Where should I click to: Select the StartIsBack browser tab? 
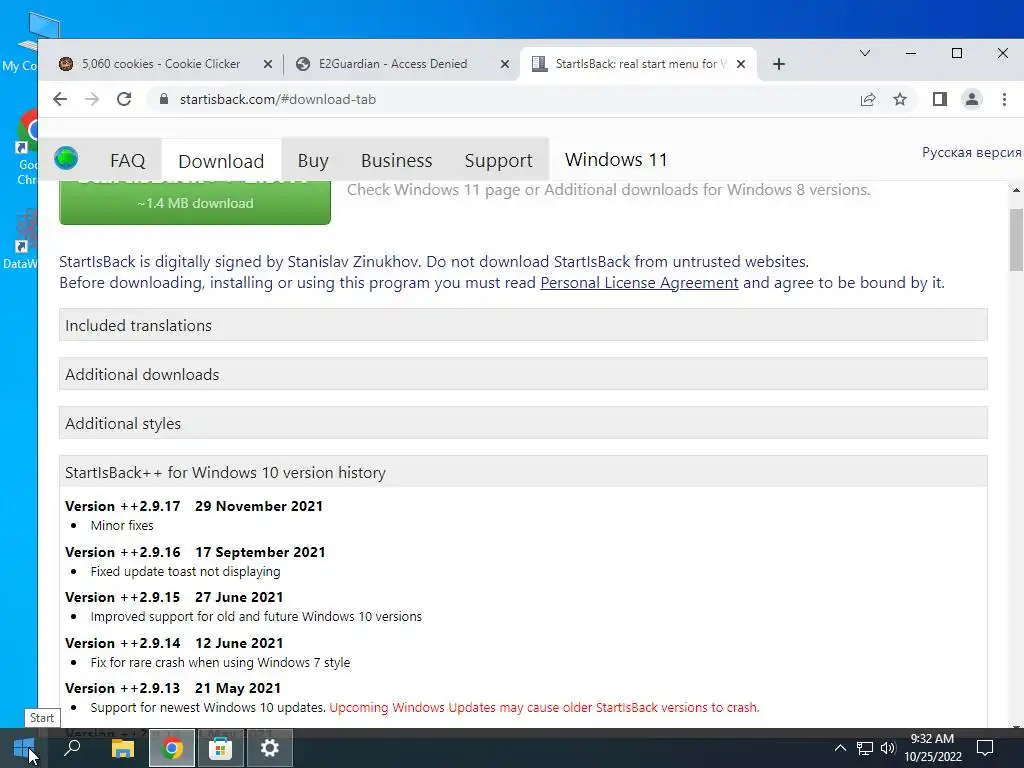(x=638, y=64)
